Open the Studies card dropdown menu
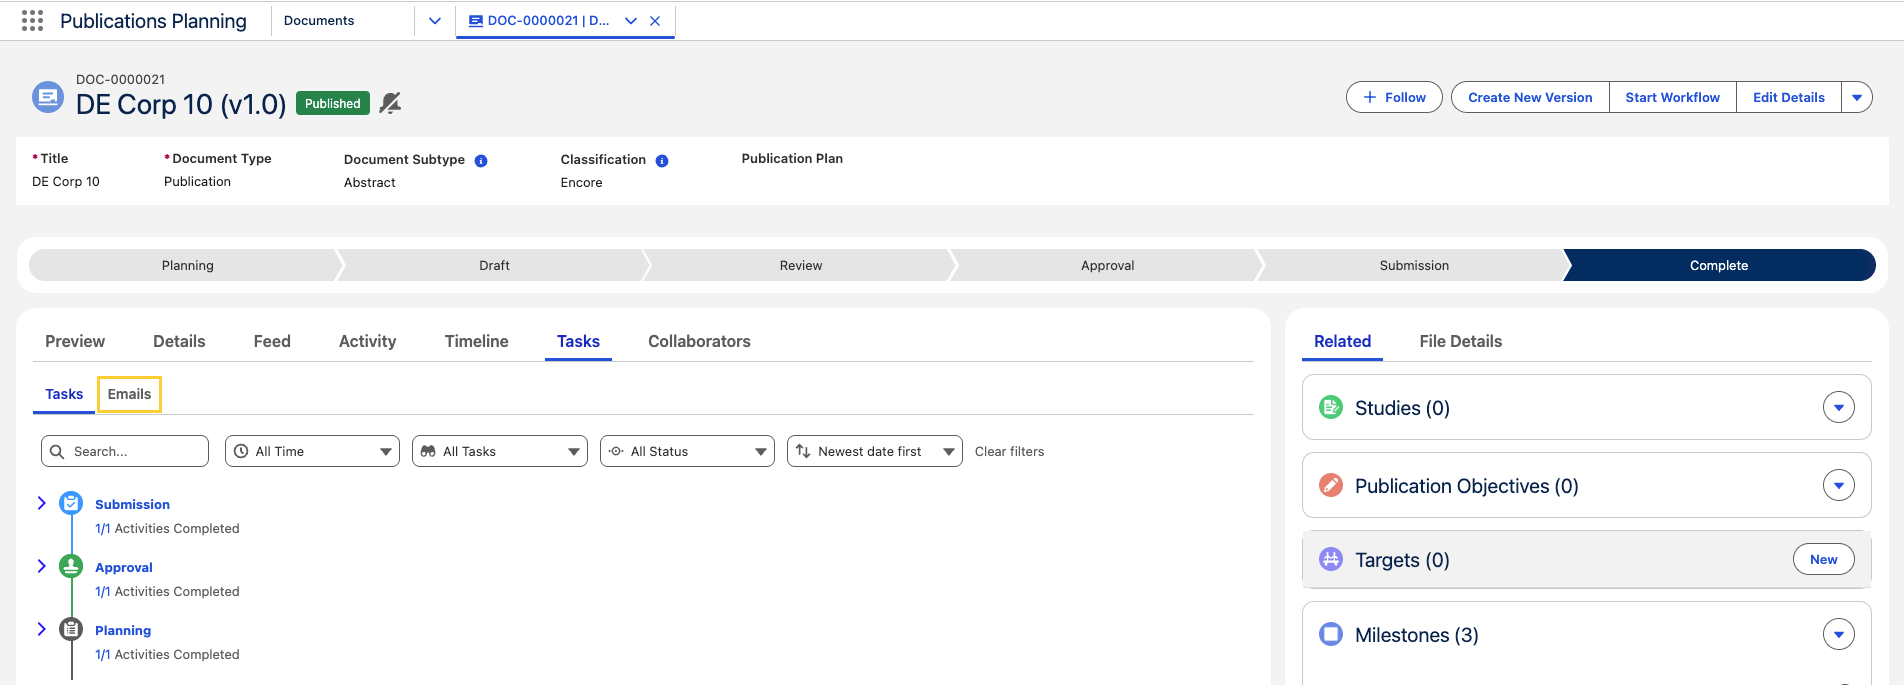The width and height of the screenshot is (1904, 685). tap(1839, 407)
